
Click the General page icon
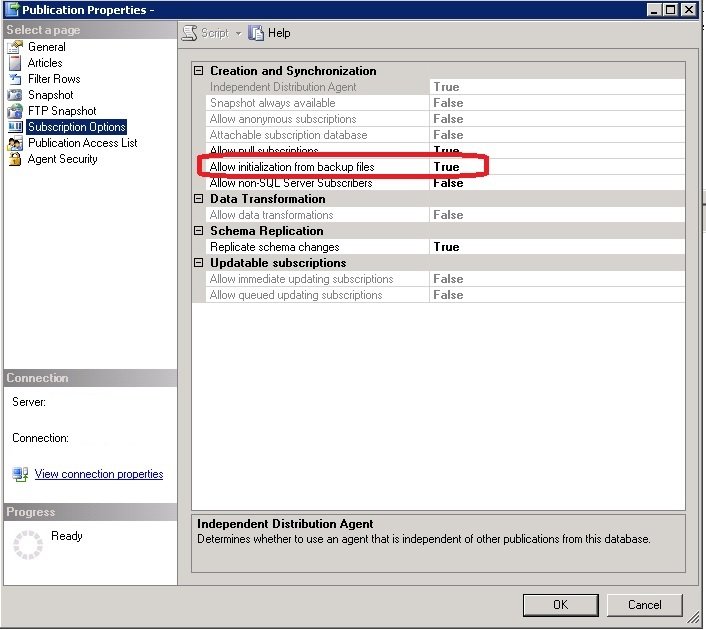15,47
